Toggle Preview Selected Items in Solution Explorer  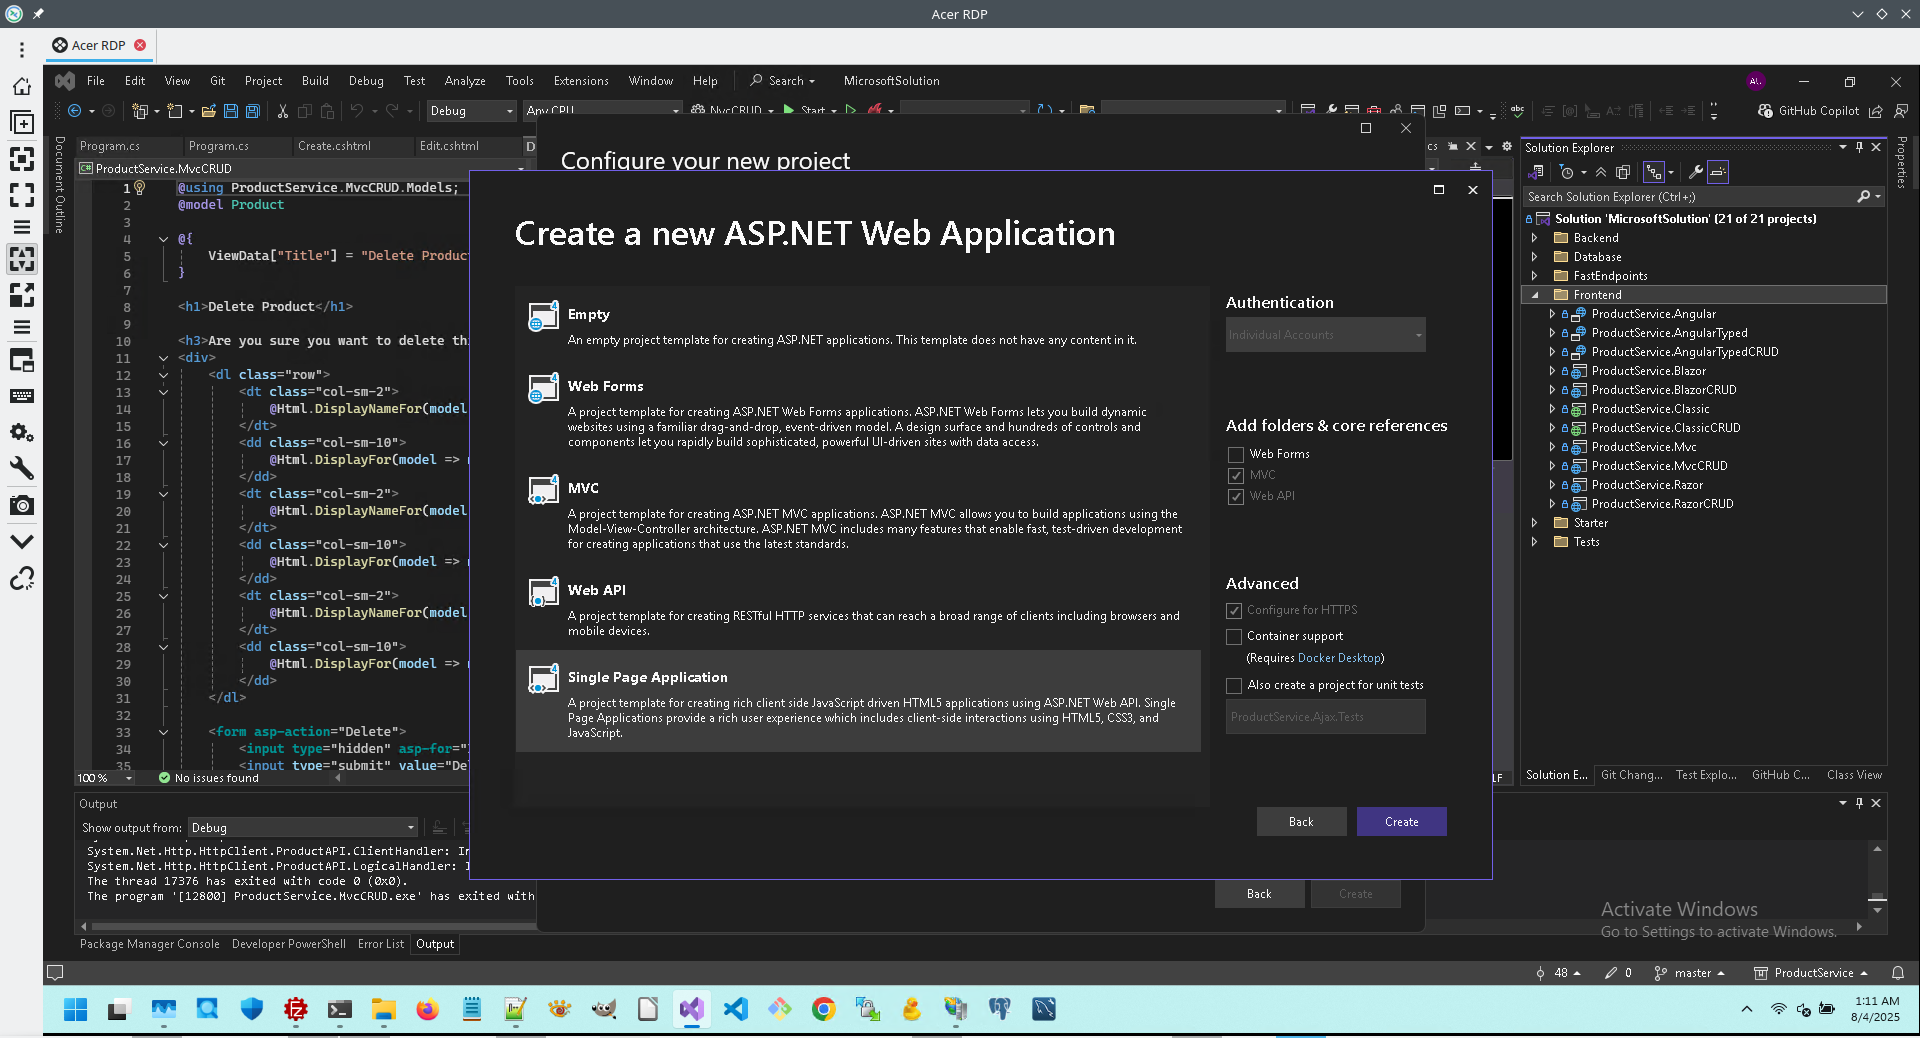[1718, 172]
